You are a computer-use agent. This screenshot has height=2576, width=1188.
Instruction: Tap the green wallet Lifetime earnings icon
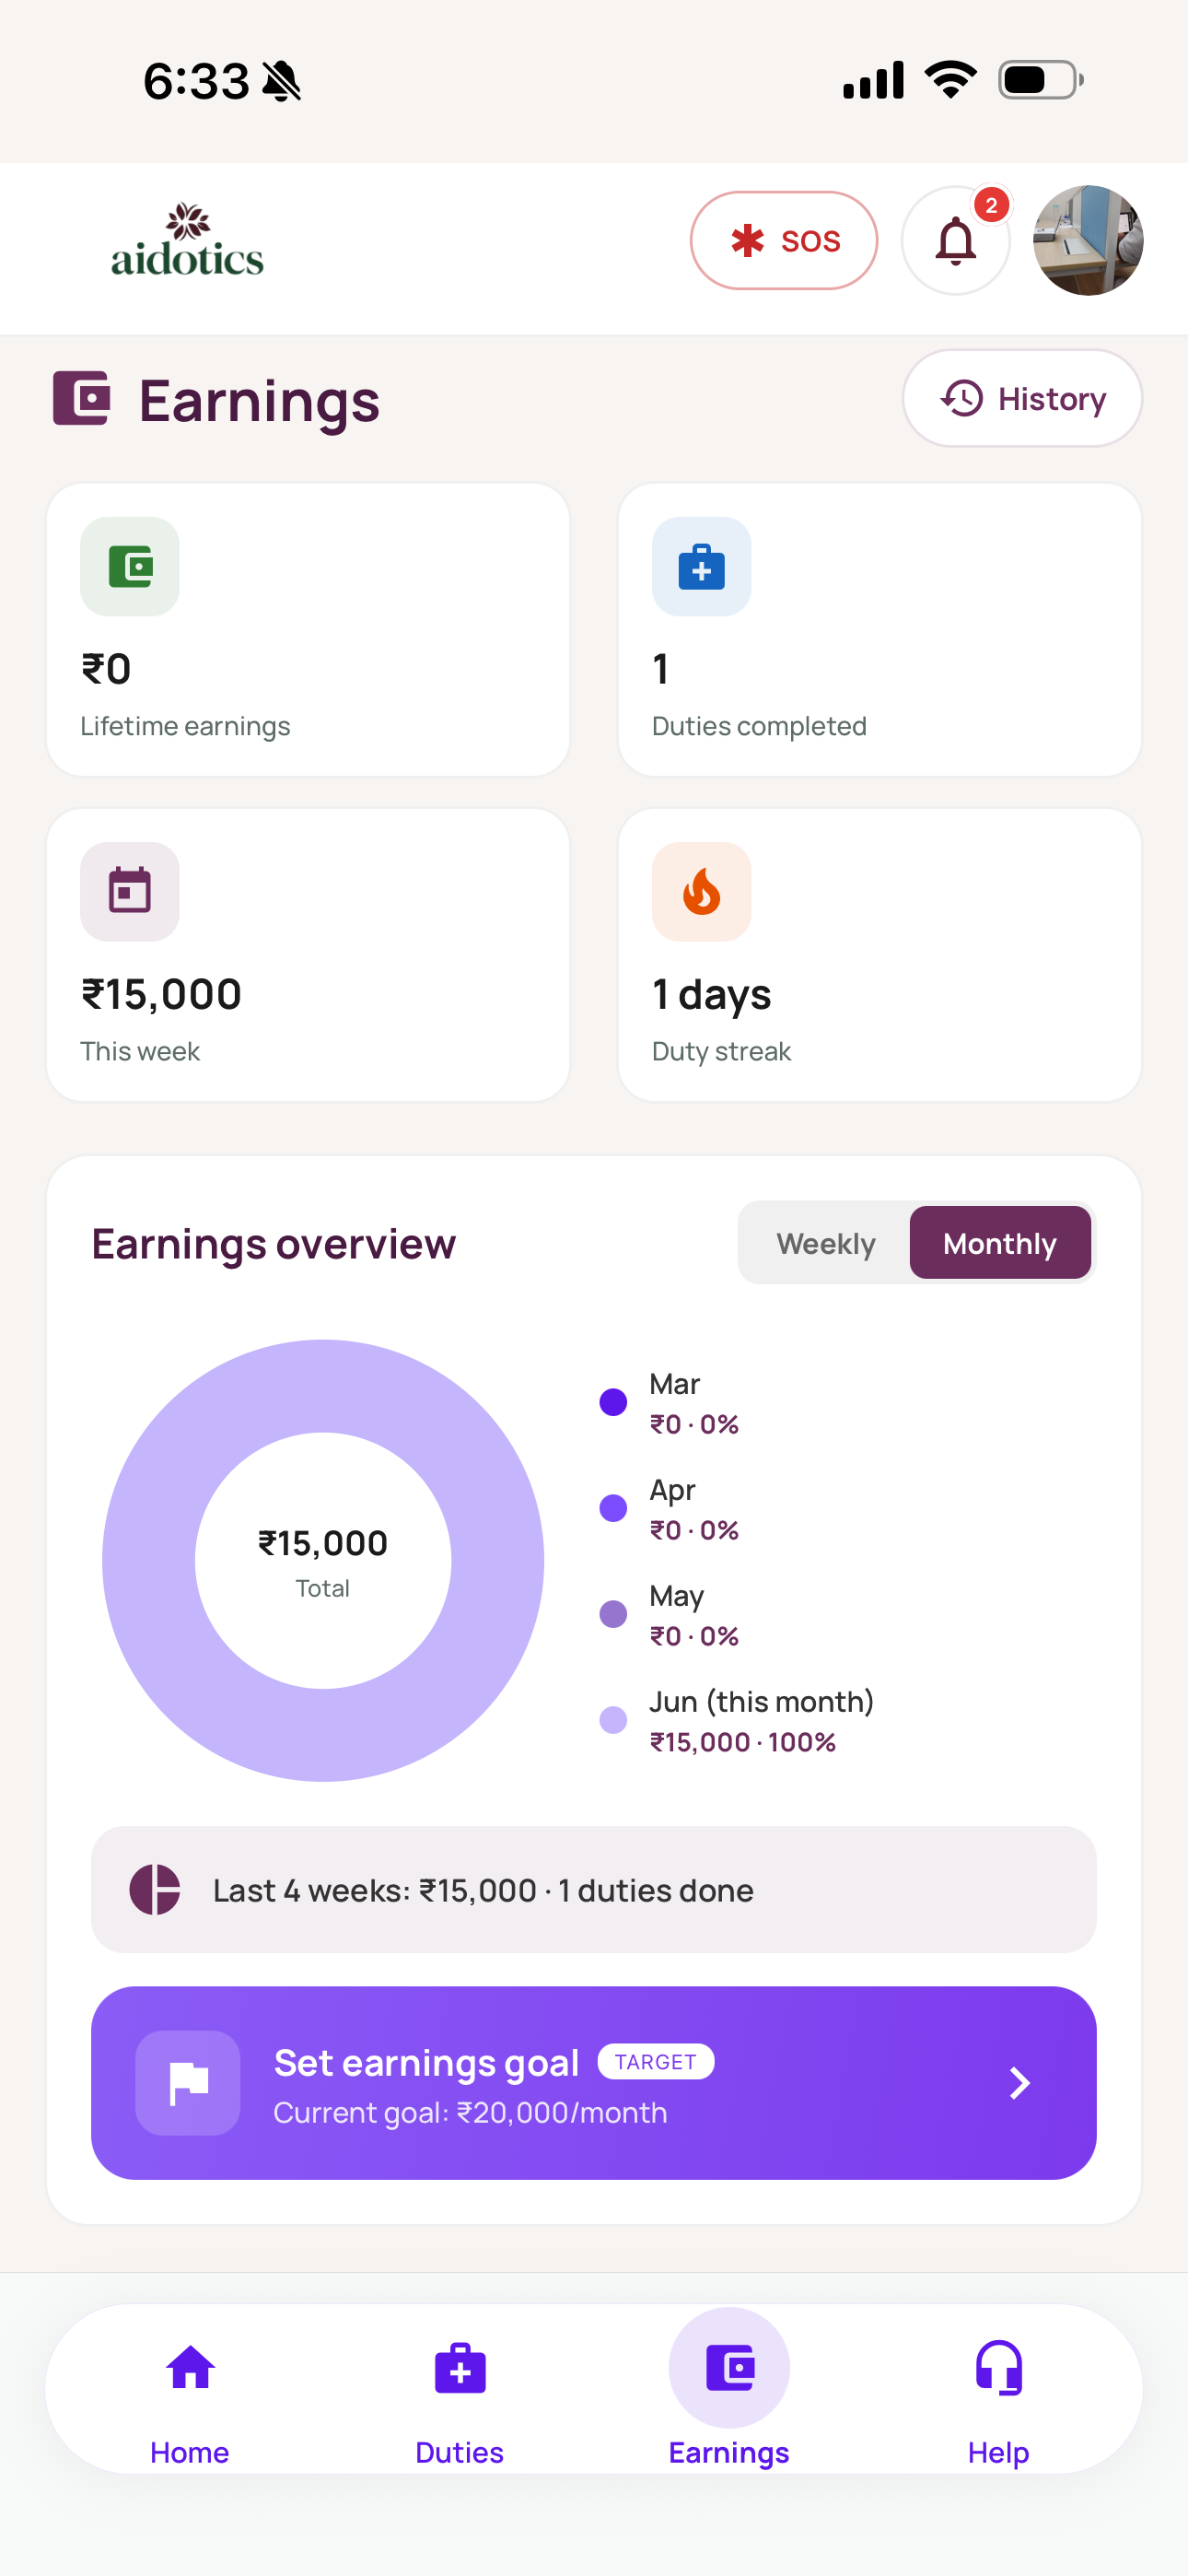coord(130,567)
